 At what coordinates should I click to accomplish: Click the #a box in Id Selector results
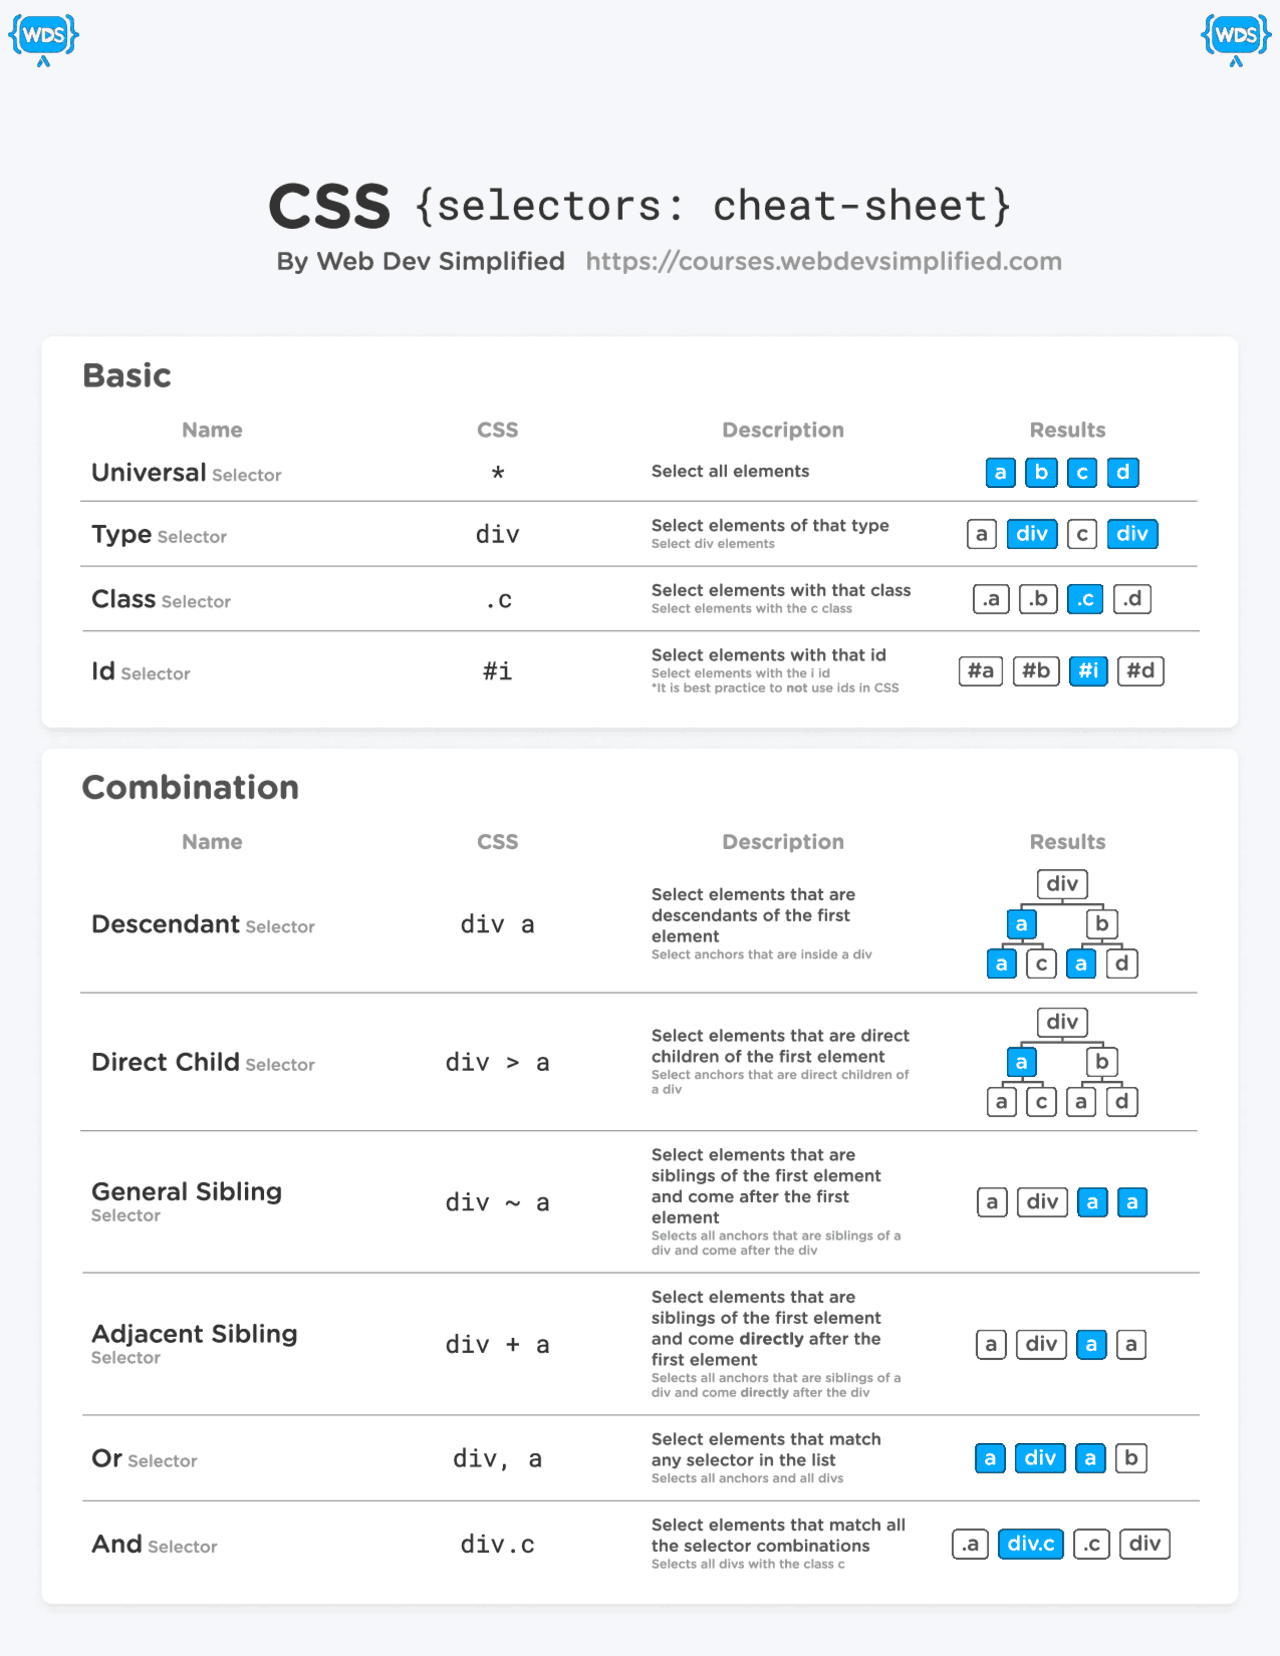point(980,671)
